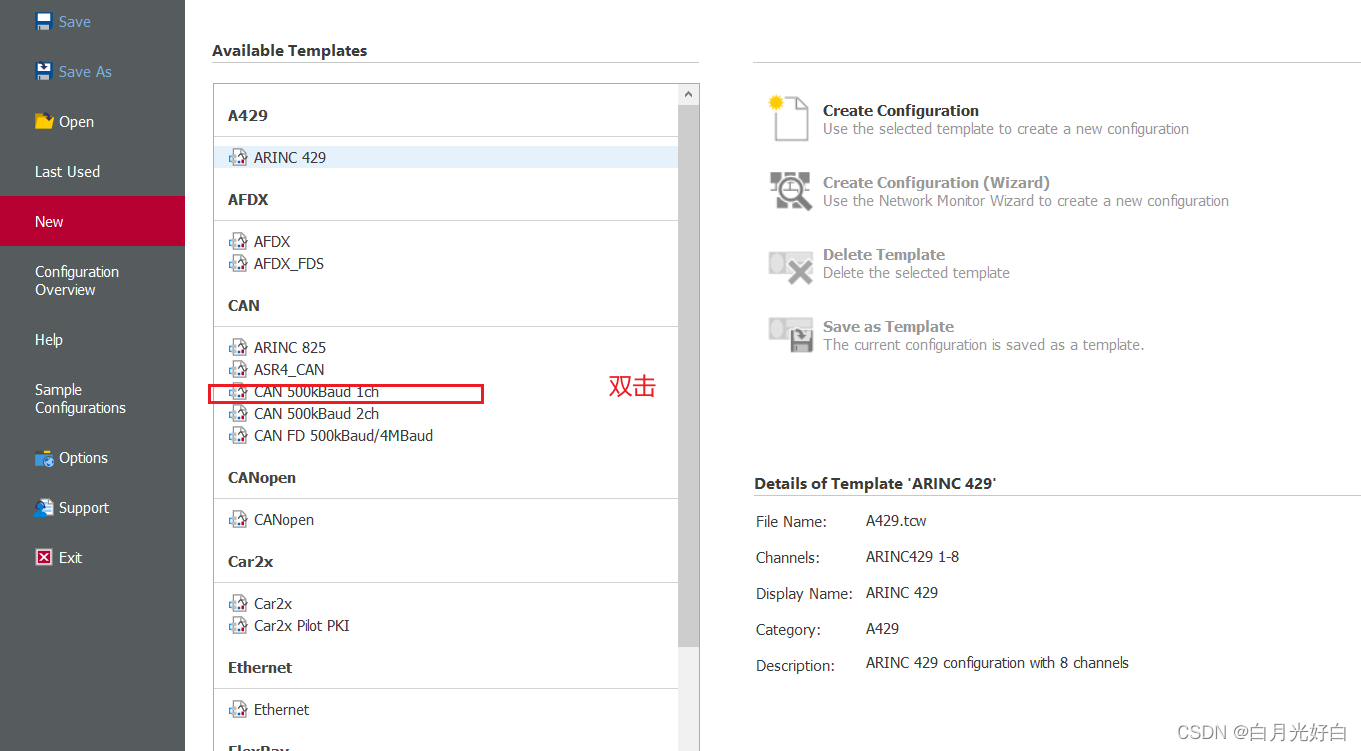1361x751 pixels.
Task: Click the channels value ARINC429 1-8
Action: [912, 557]
